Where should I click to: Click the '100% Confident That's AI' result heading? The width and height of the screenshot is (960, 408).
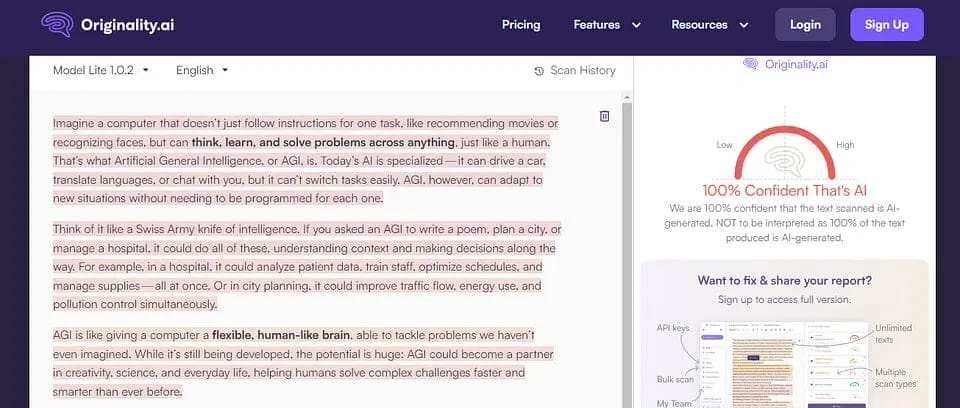coord(785,191)
